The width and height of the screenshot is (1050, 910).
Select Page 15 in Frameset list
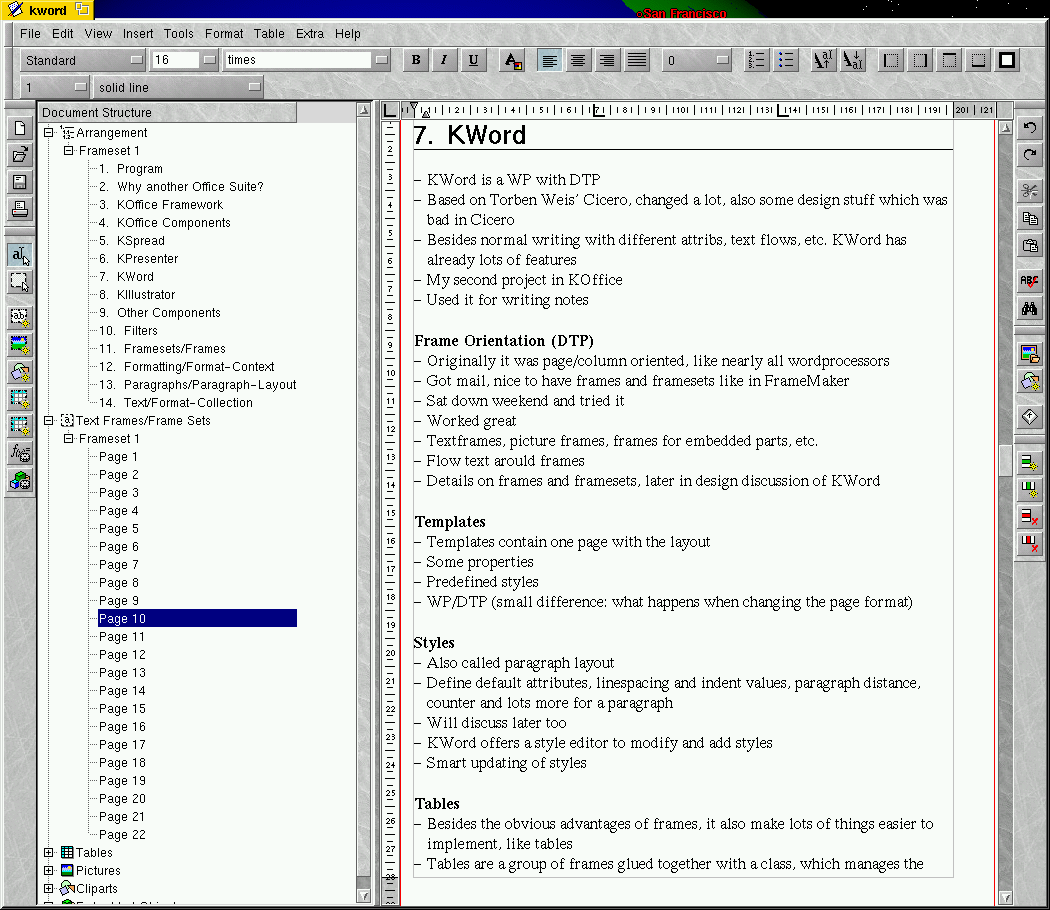tap(122, 709)
